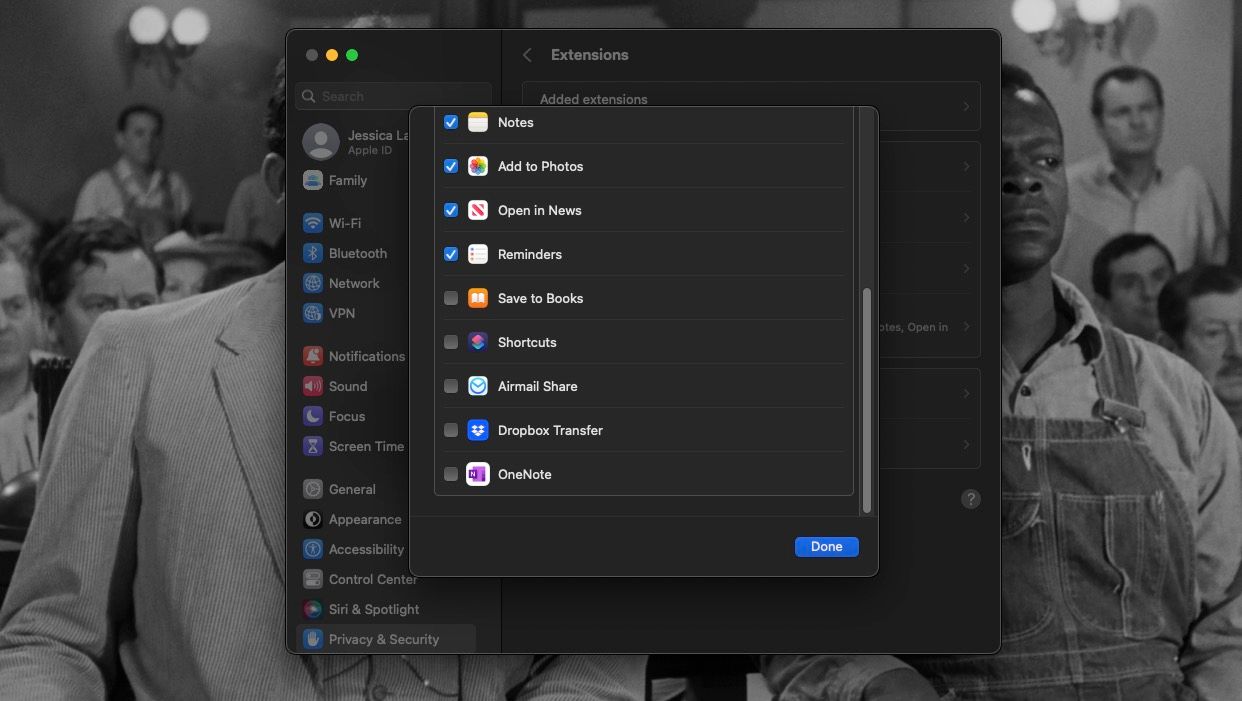This screenshot has height=701, width=1242.
Task: Click the back chevron beside Extensions
Action: (527, 55)
